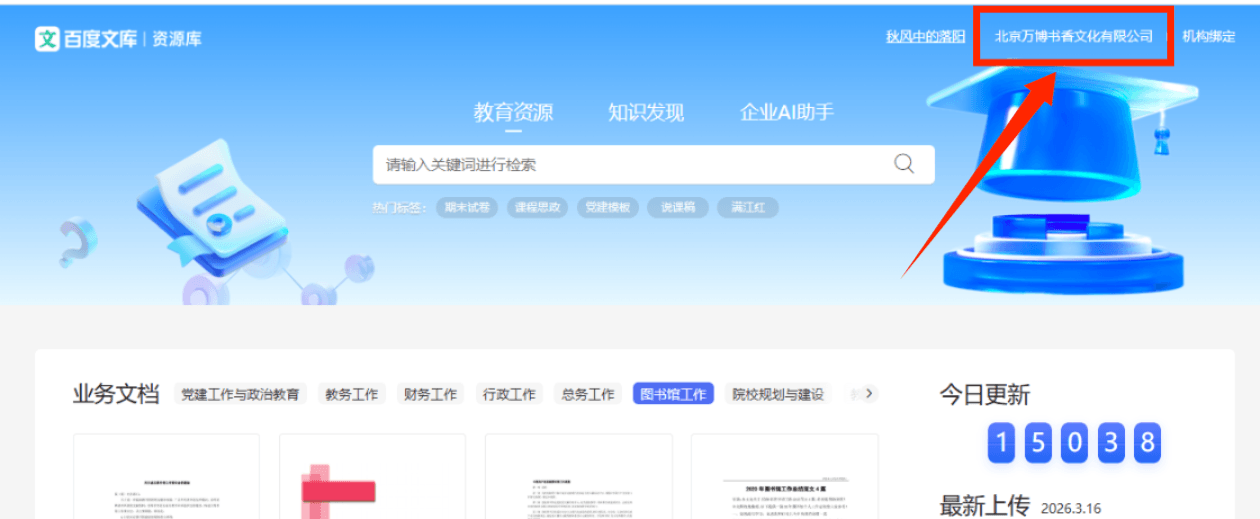Click the search magnifier icon

pyautogui.click(x=904, y=164)
